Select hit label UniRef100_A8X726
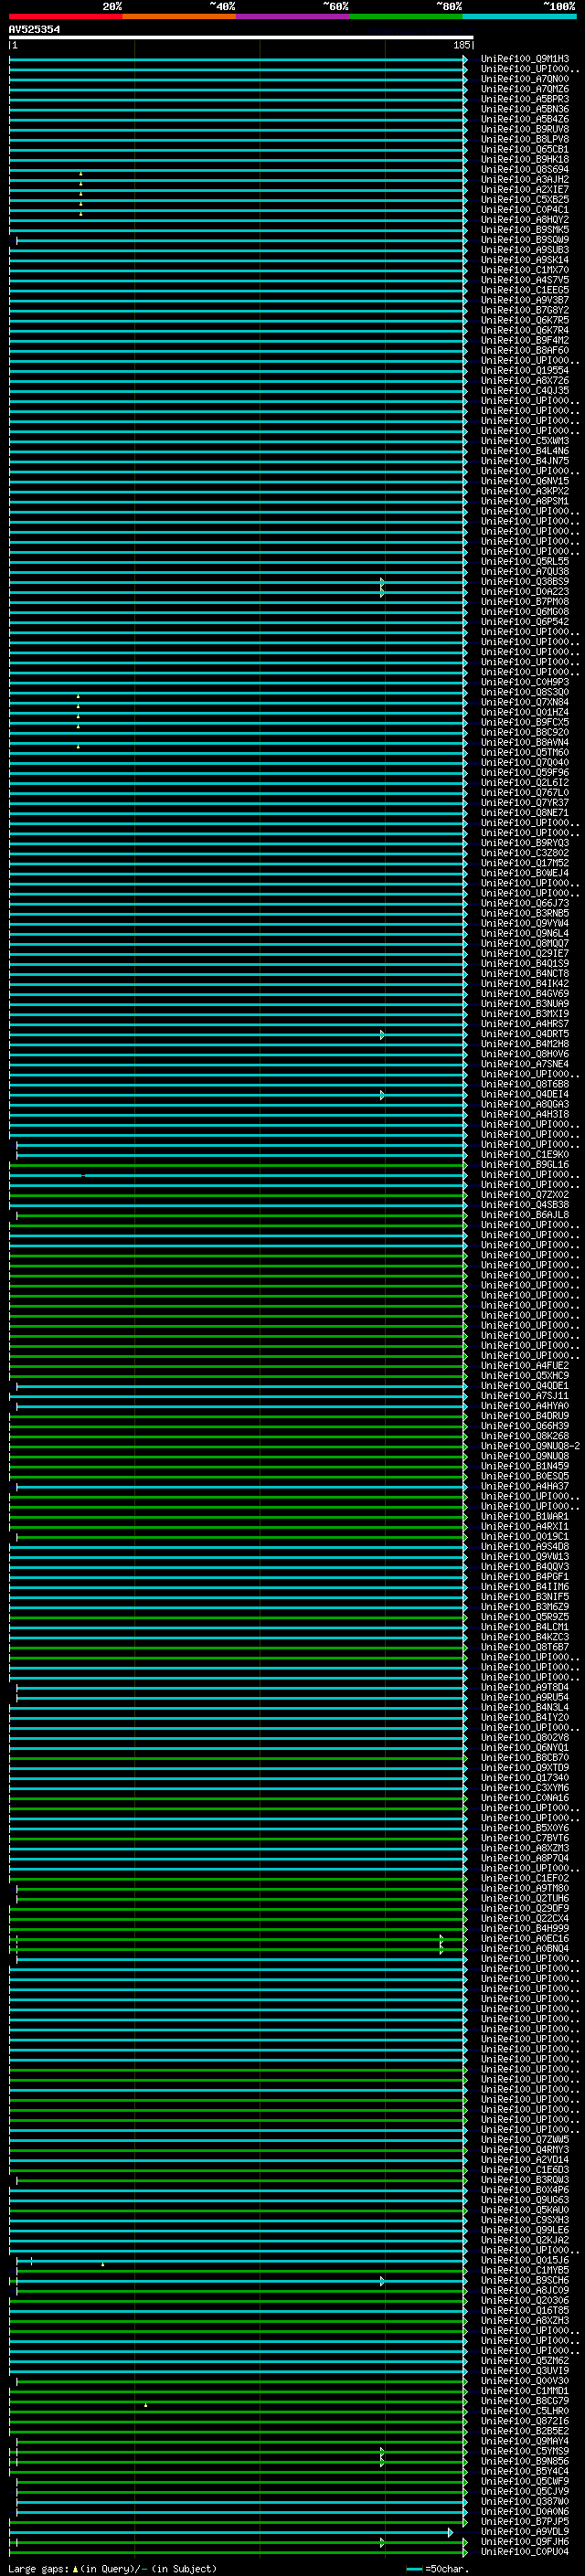 525,380
